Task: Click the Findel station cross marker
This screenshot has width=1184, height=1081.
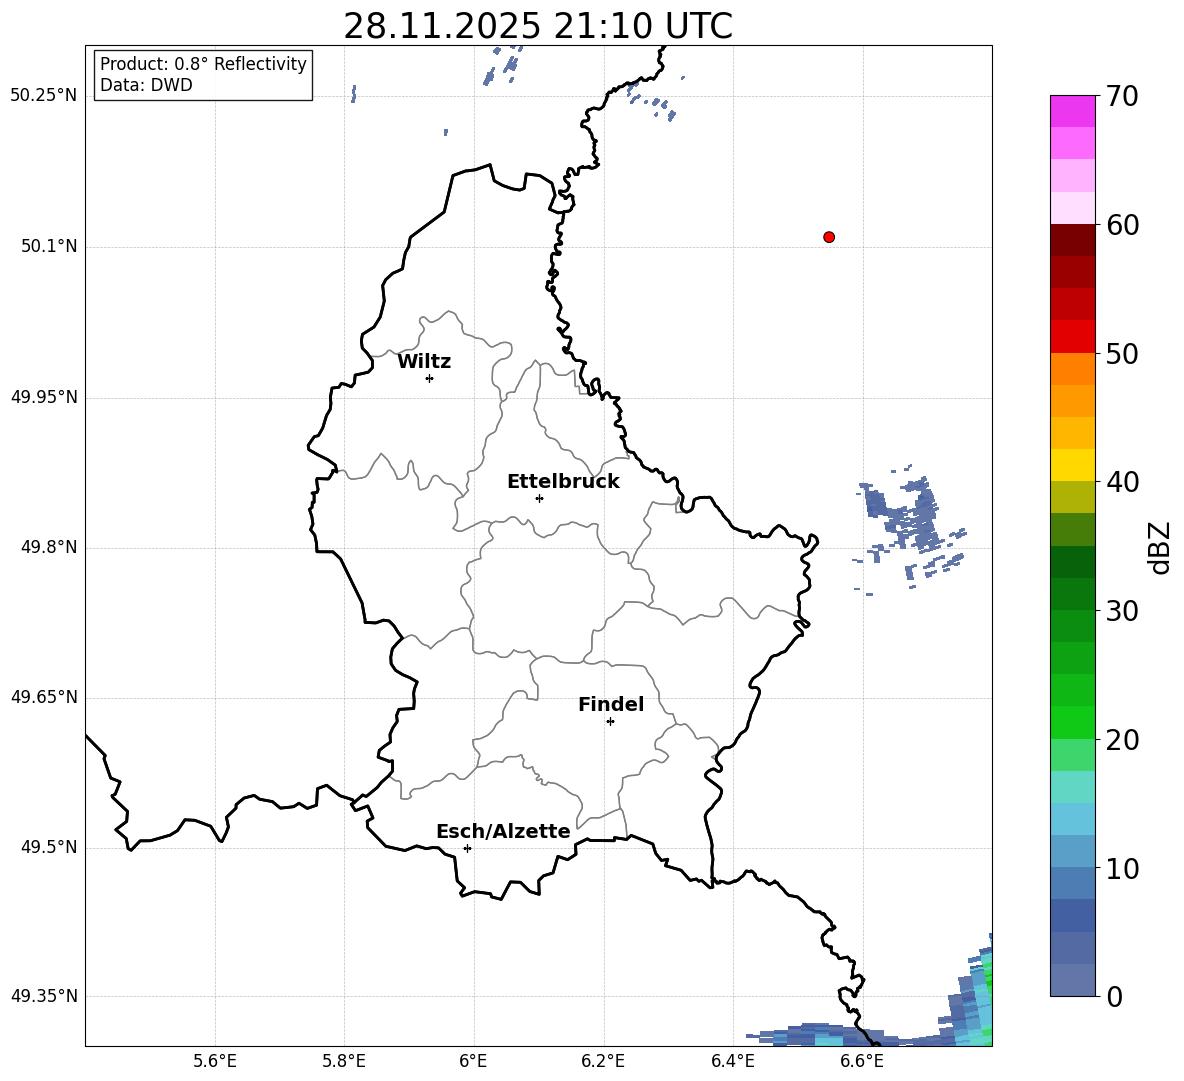Action: tap(610, 722)
